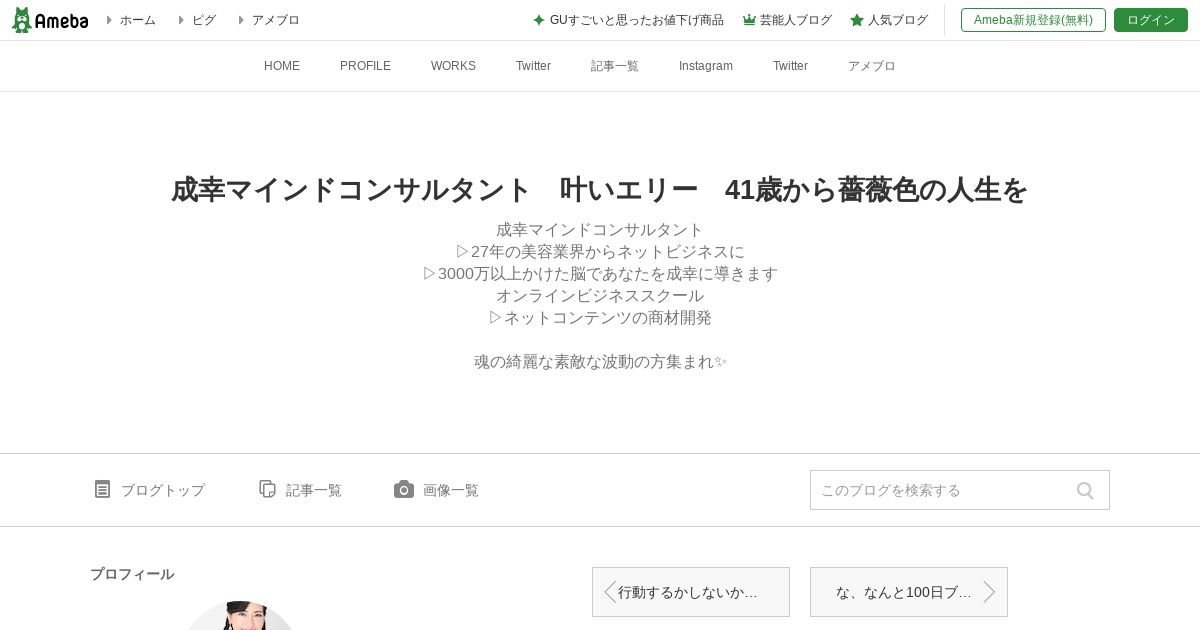The width and height of the screenshot is (1200, 630).
Task: Go to ブログトップ
Action: coord(163,490)
